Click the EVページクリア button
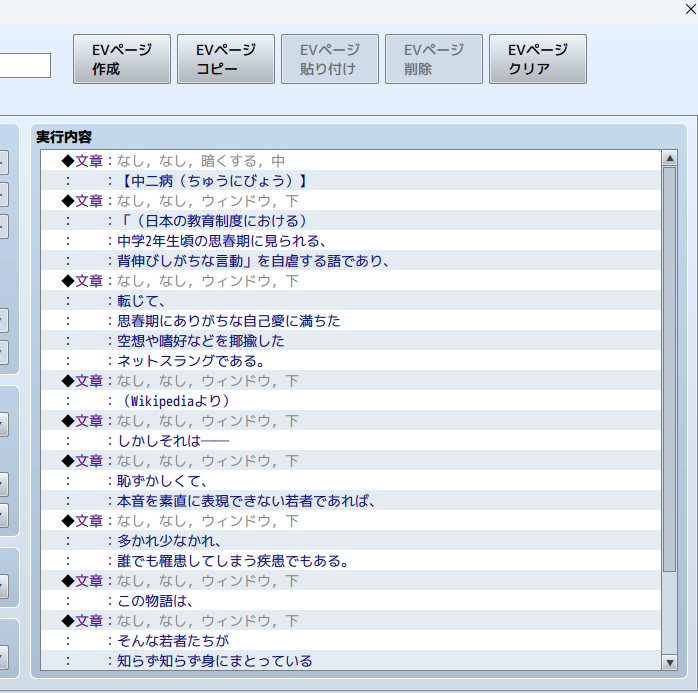 click(x=538, y=59)
